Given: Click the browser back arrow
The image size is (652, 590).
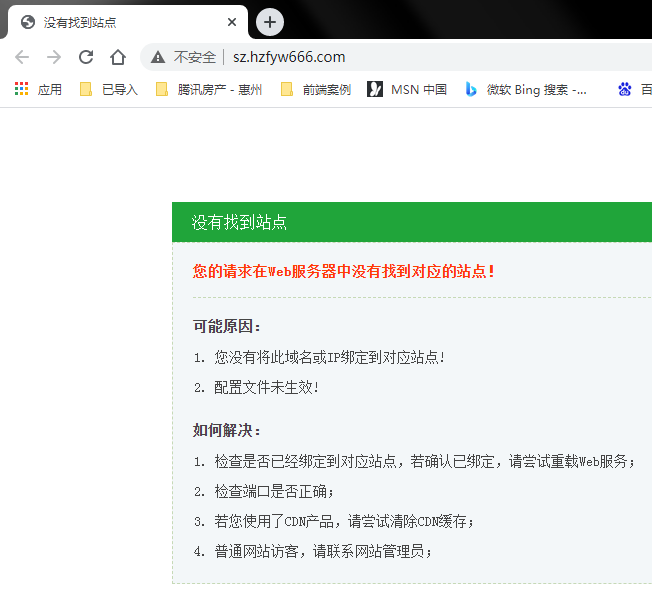Looking at the screenshot, I should [x=22, y=57].
